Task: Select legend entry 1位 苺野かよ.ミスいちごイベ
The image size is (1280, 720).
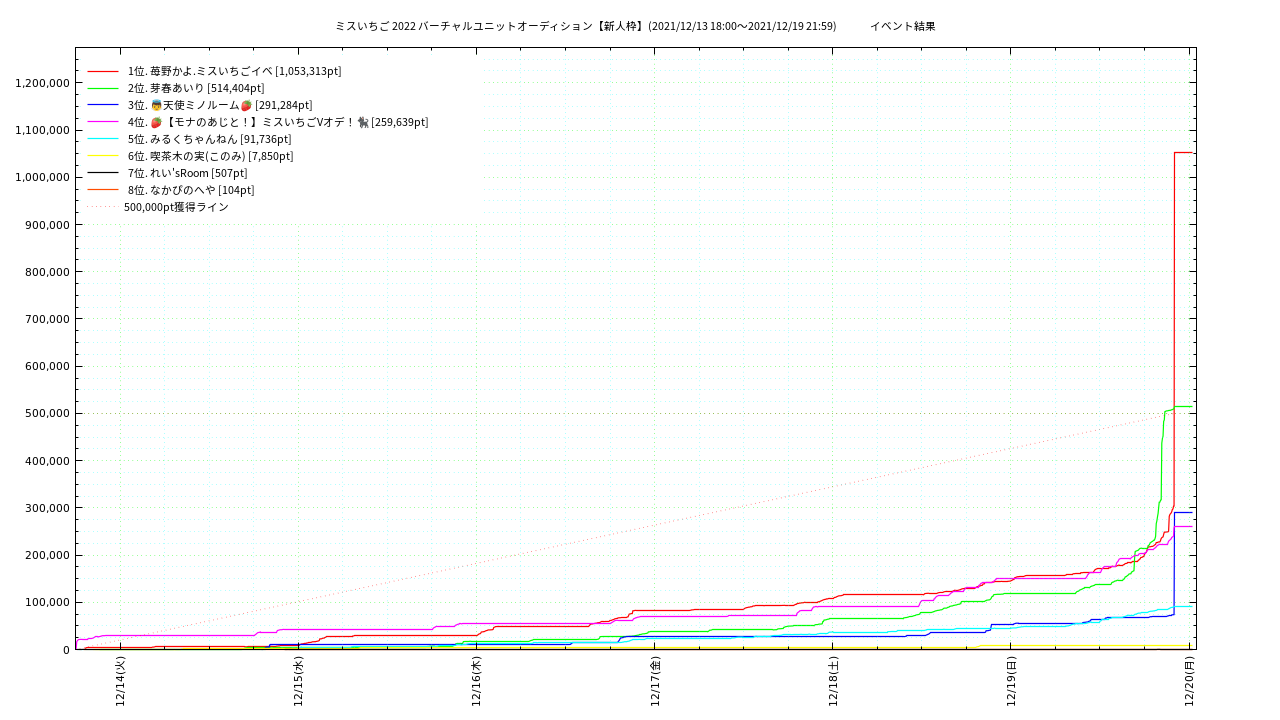Action: pos(234,71)
